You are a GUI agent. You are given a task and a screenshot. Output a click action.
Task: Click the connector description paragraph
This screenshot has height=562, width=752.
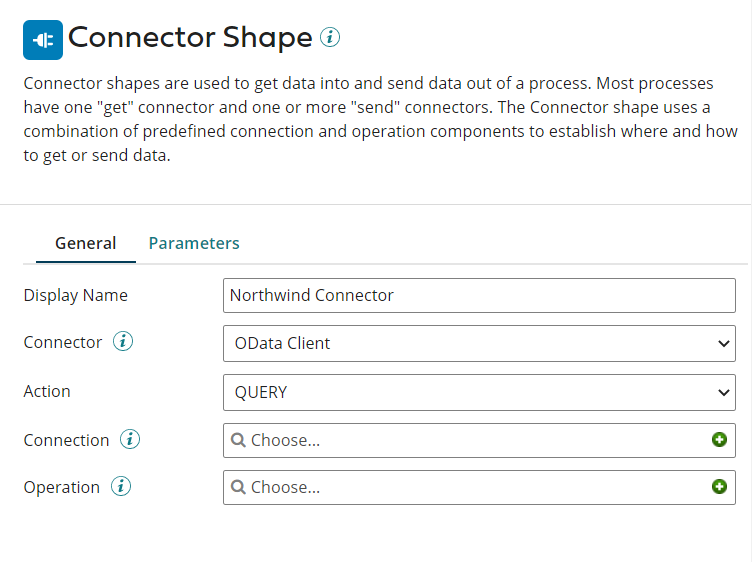pos(380,120)
